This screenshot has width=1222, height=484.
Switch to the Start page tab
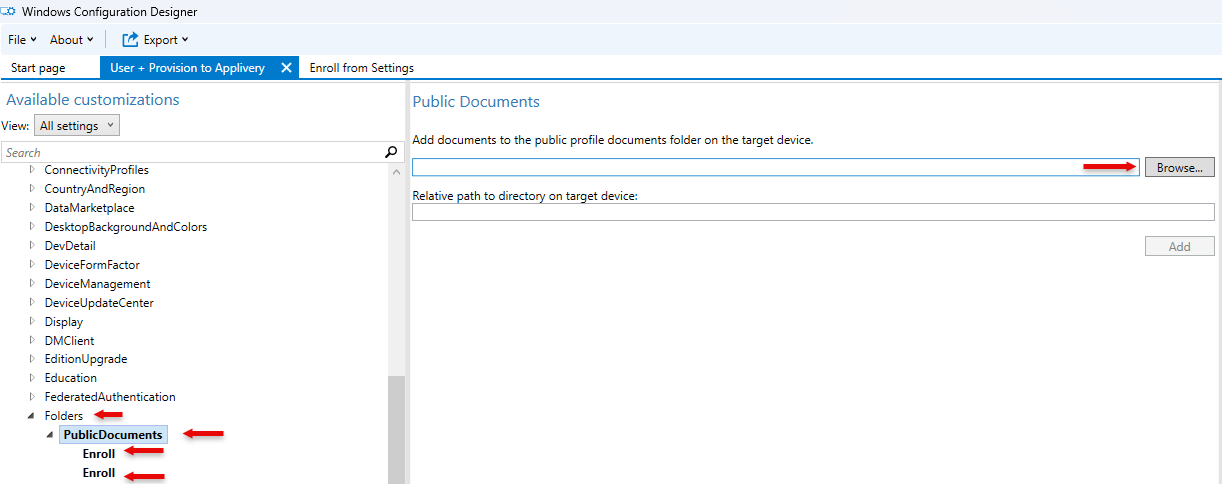tap(38, 68)
